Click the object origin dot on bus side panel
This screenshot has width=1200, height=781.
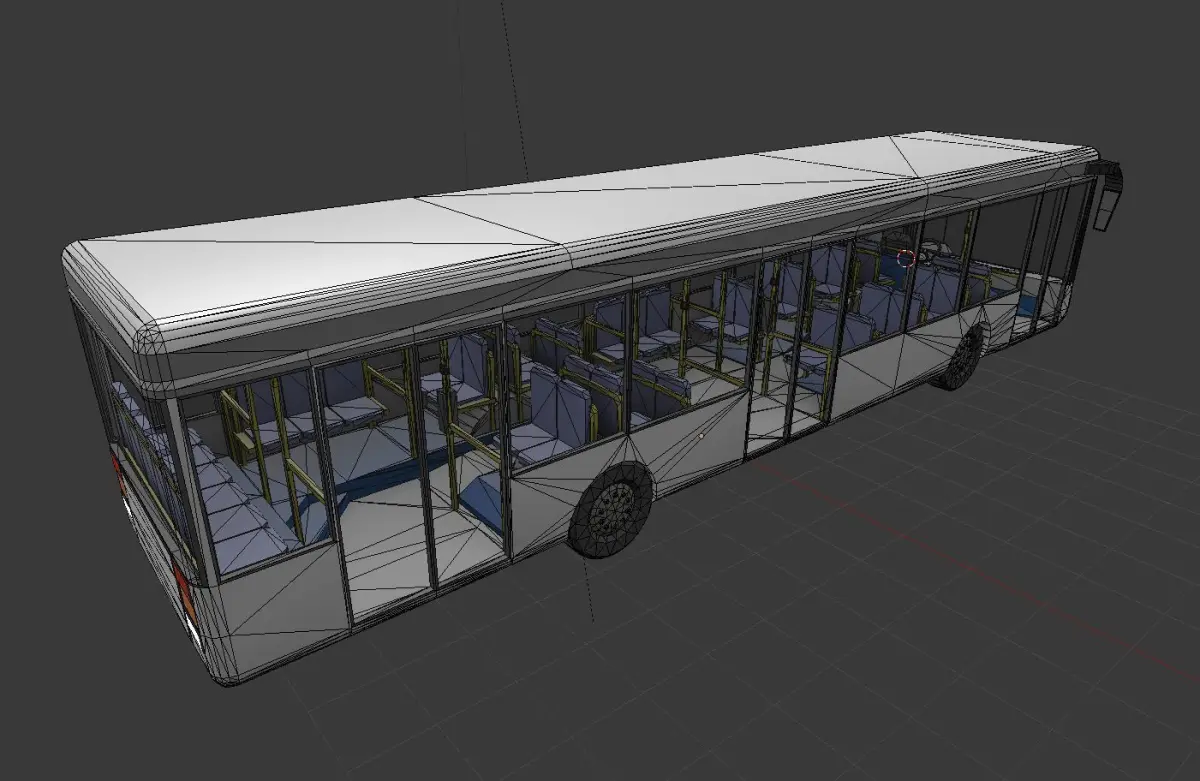pos(701,435)
